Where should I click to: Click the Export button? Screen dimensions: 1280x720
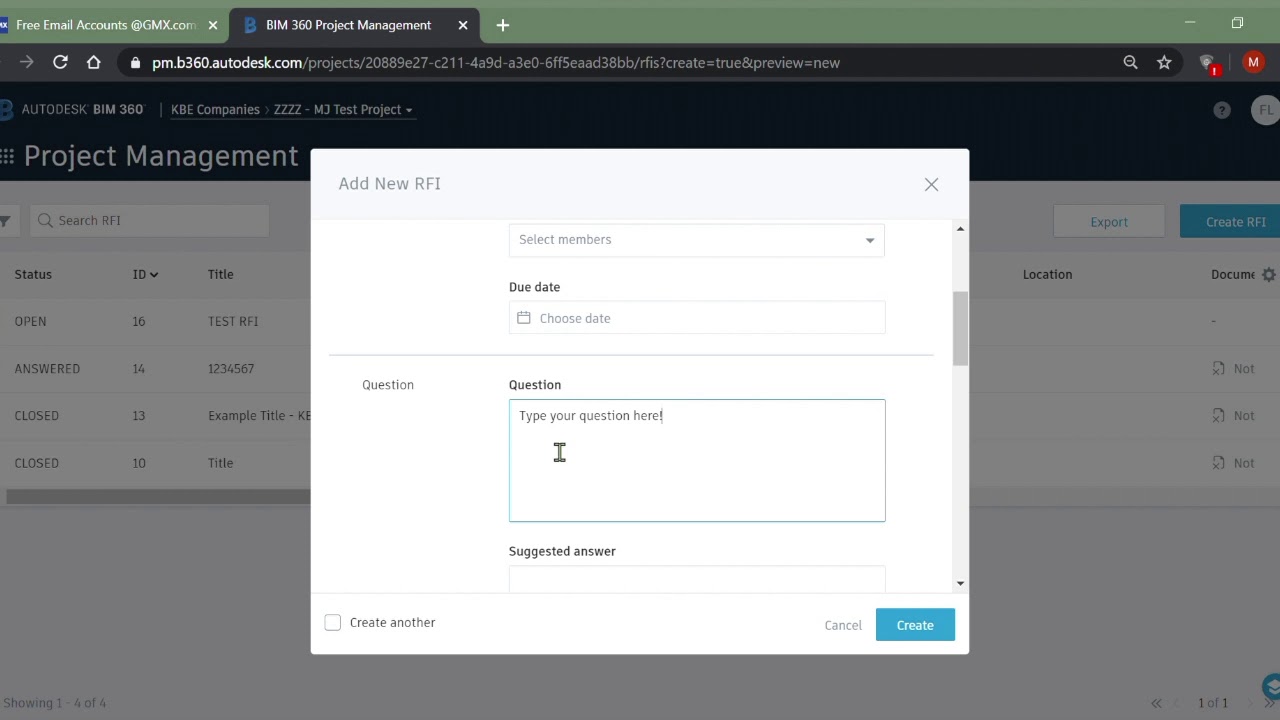1109,222
